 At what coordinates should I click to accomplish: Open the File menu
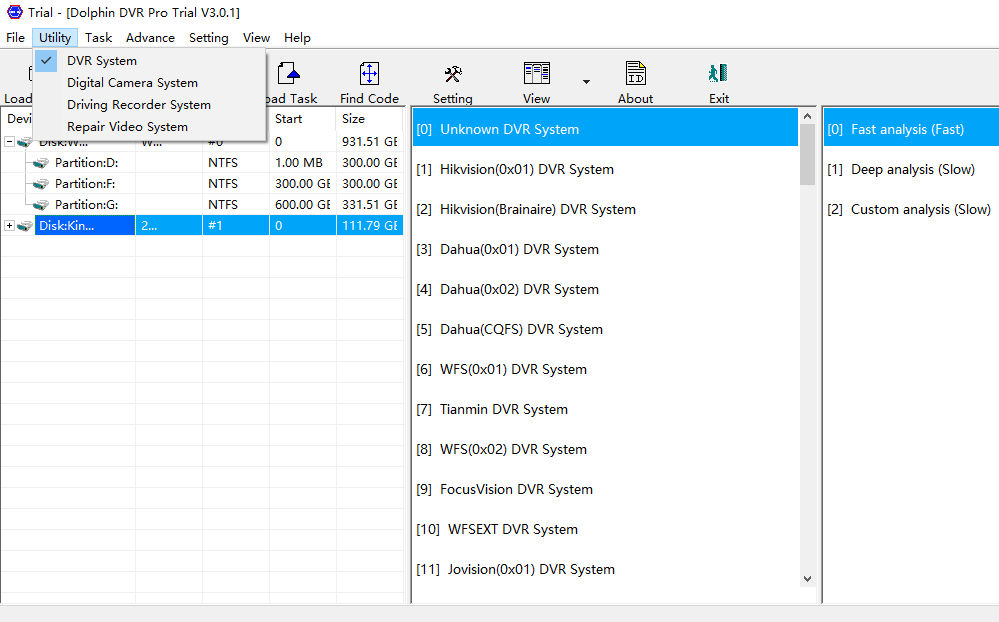click(x=15, y=38)
